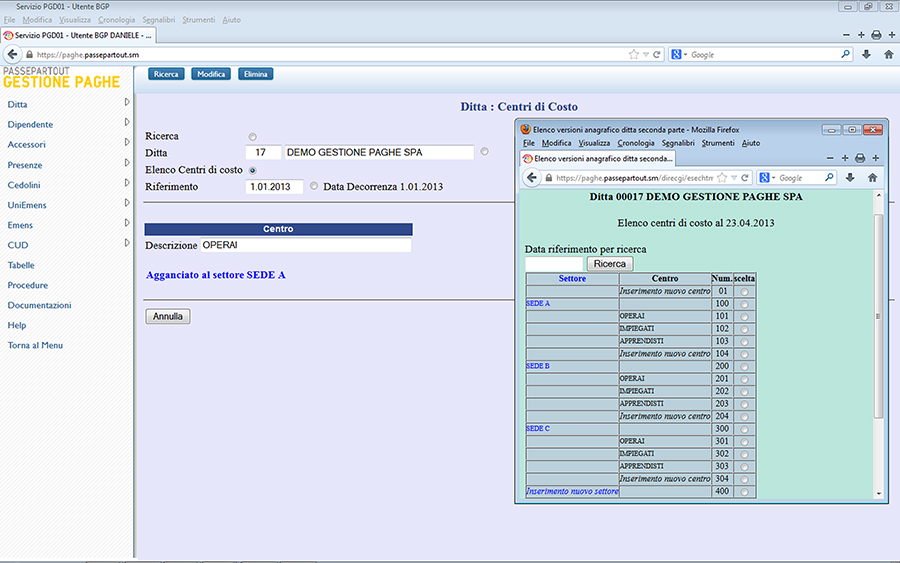
Task: Select the Ricerca radio button in form
Action: tap(253, 137)
